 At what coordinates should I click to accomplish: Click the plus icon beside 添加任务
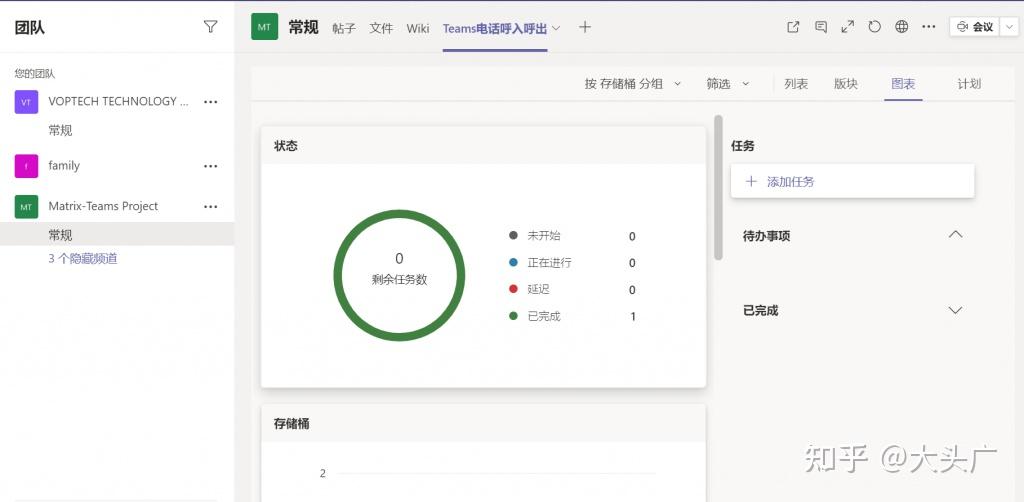pos(751,181)
